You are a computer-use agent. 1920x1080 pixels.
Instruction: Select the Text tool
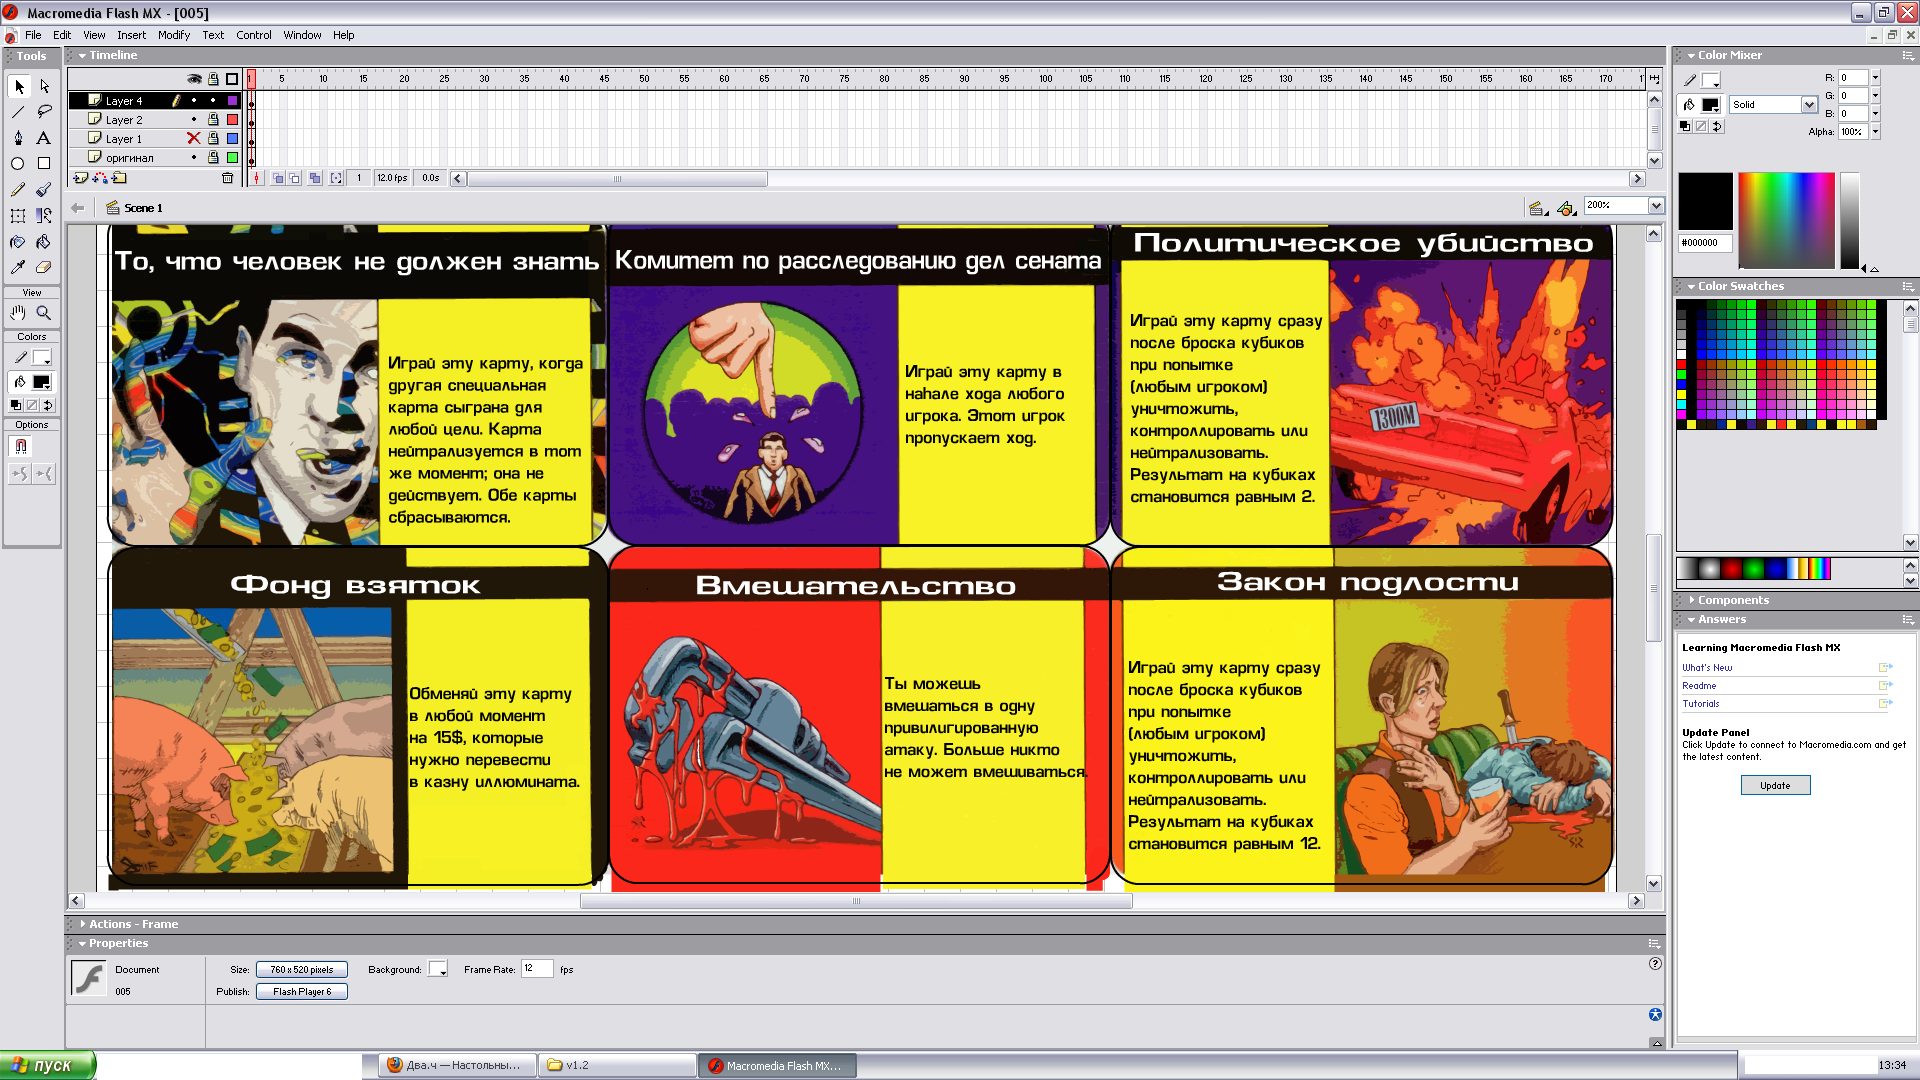click(x=44, y=138)
